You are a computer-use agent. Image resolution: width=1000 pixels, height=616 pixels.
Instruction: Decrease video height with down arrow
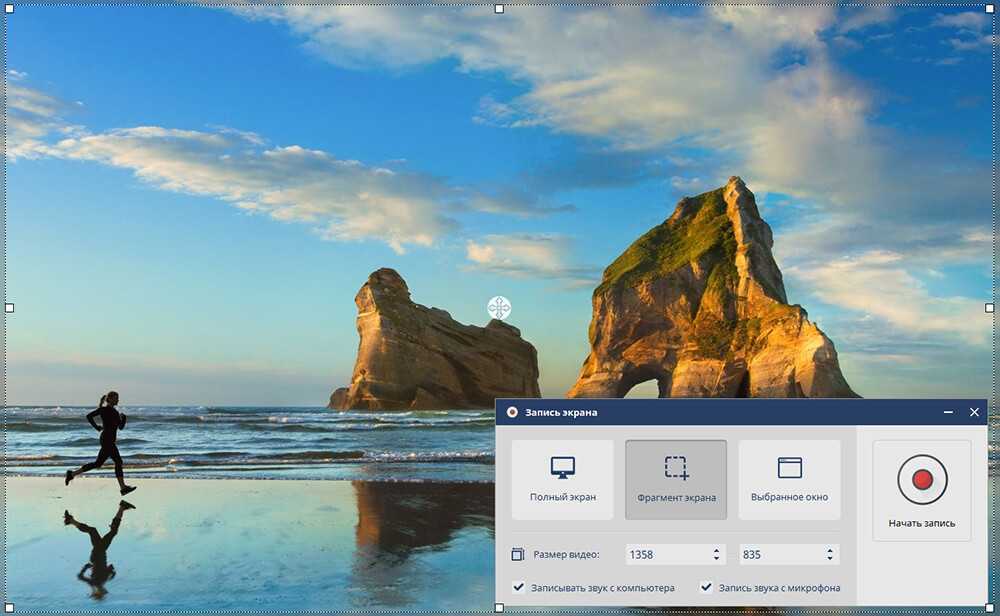click(x=829, y=559)
